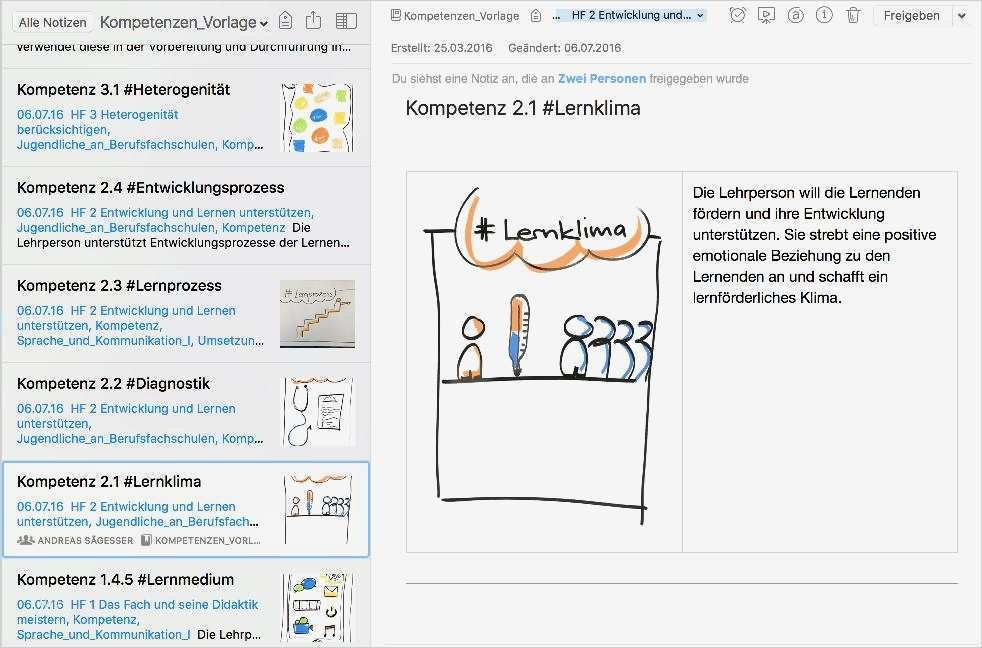Click the KOMPETENZEN_VORL... notebook label in list
The height and width of the screenshot is (648, 982).
point(207,540)
